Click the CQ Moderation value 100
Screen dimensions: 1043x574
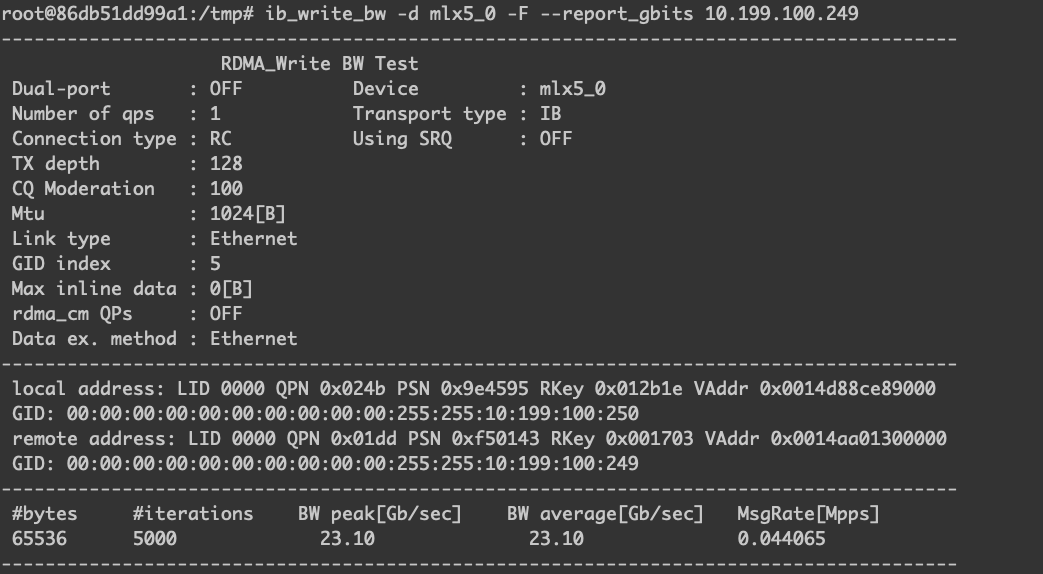[x=226, y=189]
